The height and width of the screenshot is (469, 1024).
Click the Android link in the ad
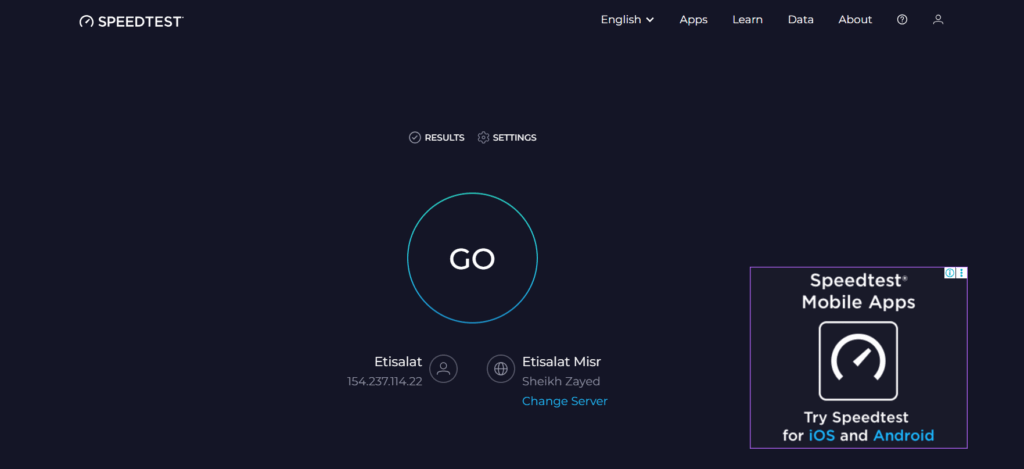click(903, 435)
